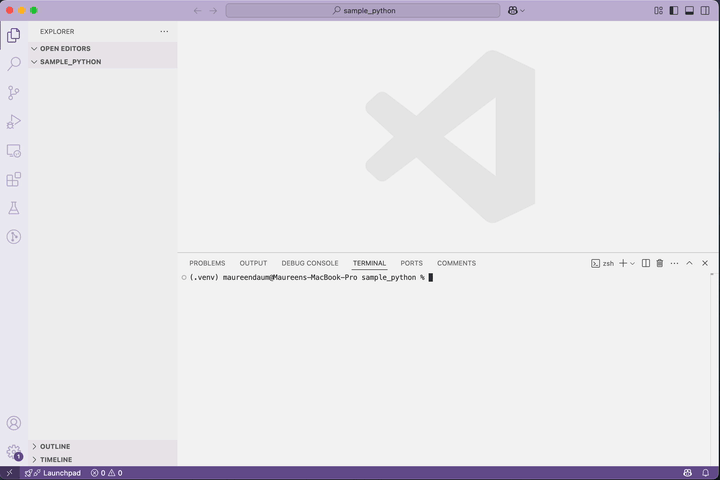
Task: Toggle bottom panel visibility
Action: click(689, 11)
